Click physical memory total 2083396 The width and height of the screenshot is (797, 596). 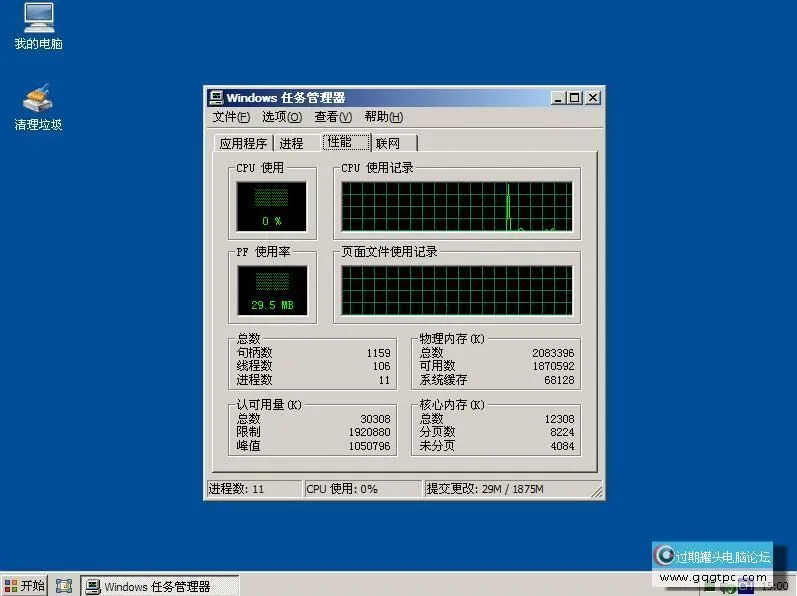tap(553, 353)
